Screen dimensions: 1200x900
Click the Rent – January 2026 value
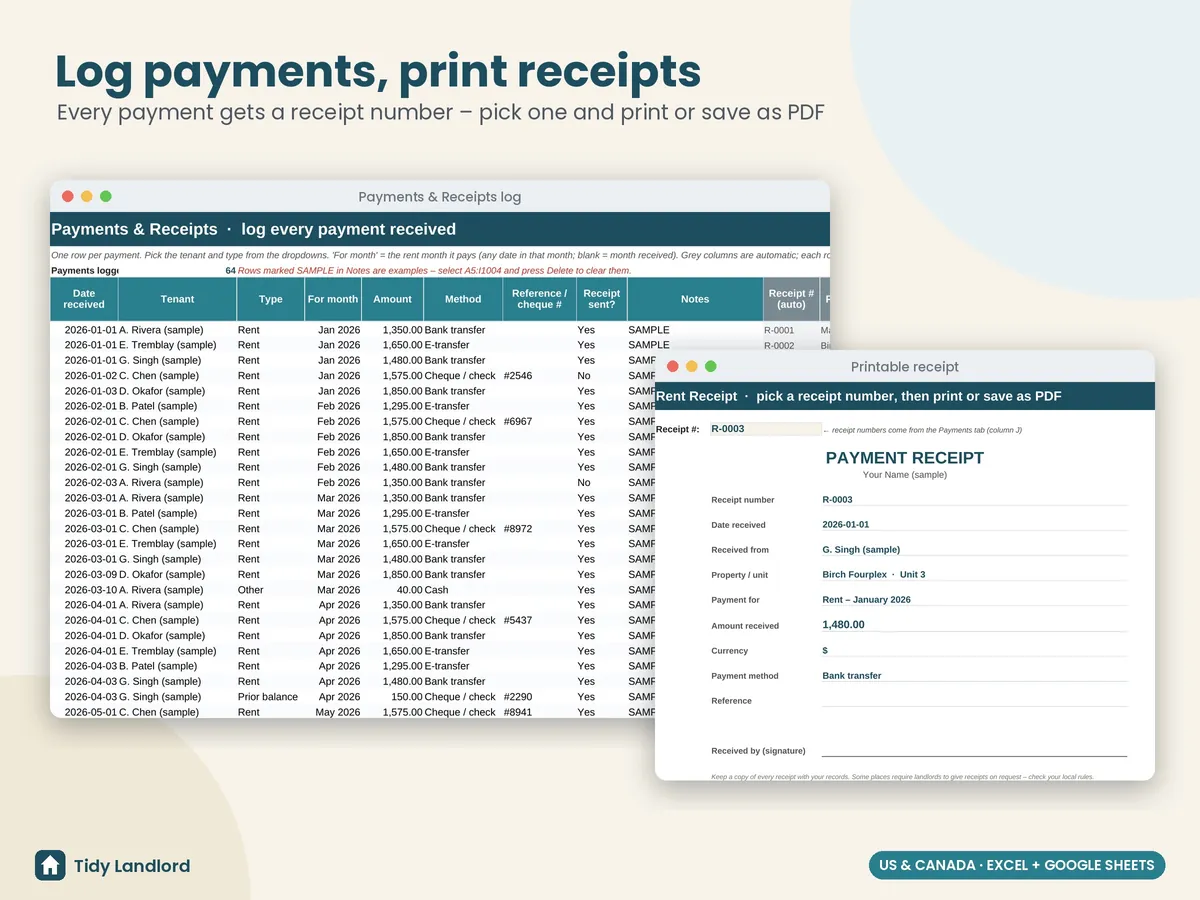[x=866, y=599]
